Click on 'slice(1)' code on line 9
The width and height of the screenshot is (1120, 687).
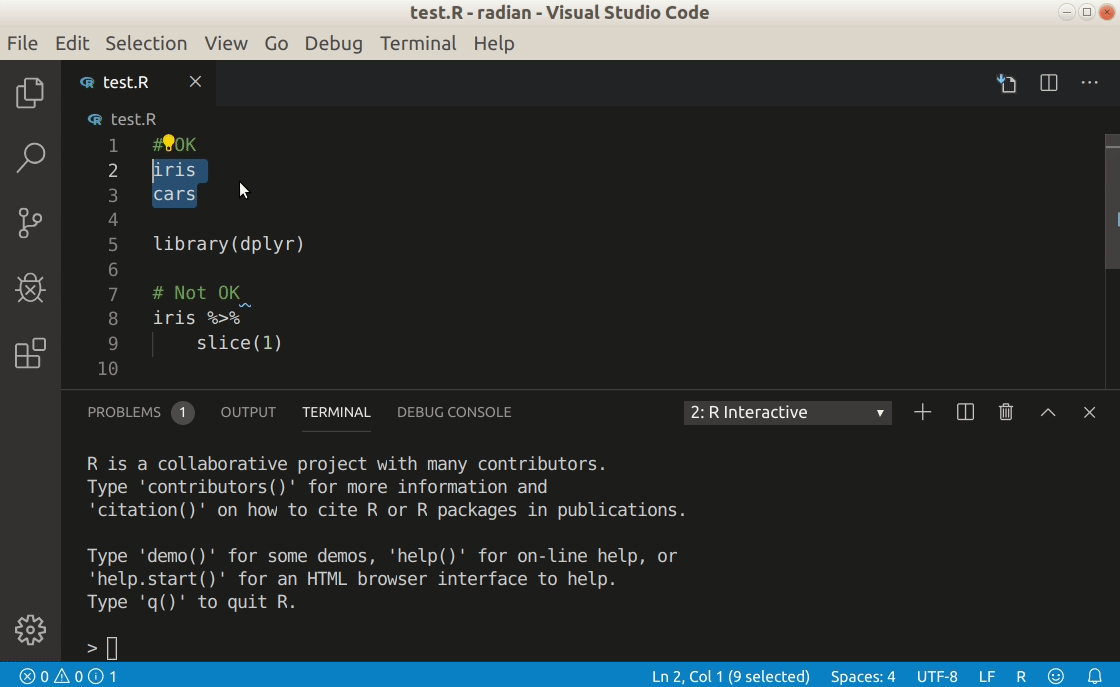[239, 343]
